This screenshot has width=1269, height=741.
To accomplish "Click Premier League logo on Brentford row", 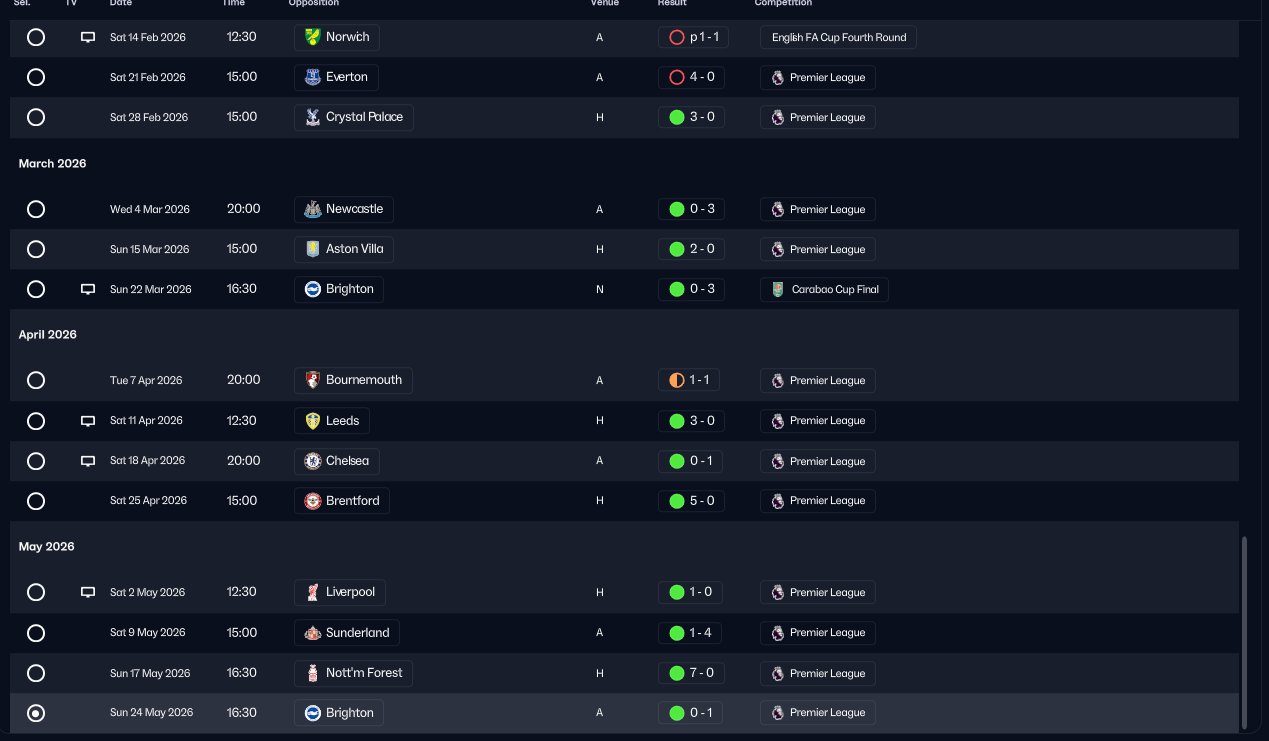I will tap(778, 501).
